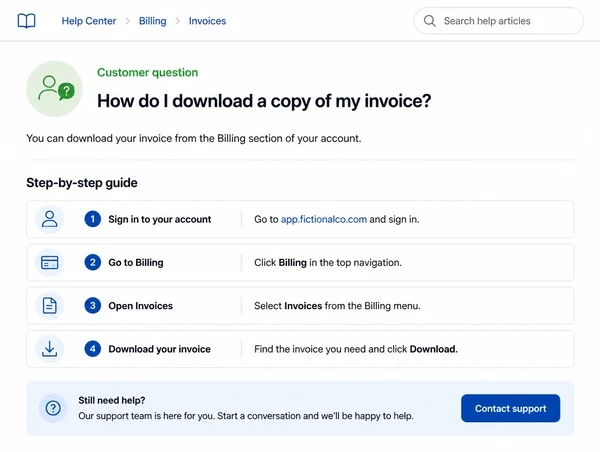Image resolution: width=600 pixels, height=452 pixels.
Task: Click the intro sentence about Billing section
Action: coord(194,138)
